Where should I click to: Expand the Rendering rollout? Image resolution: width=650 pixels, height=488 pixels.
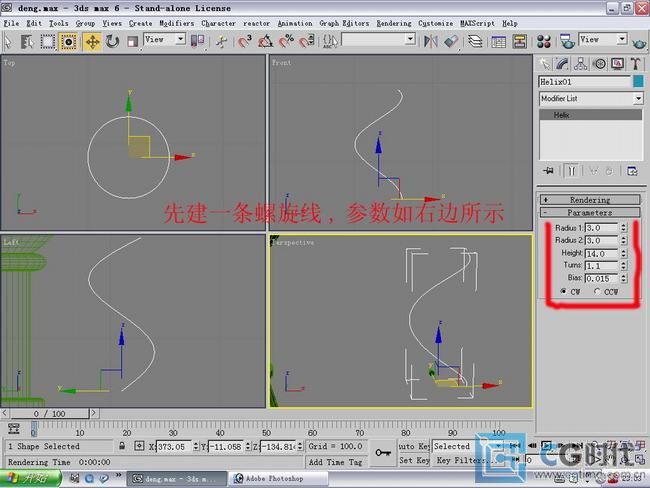[590, 200]
